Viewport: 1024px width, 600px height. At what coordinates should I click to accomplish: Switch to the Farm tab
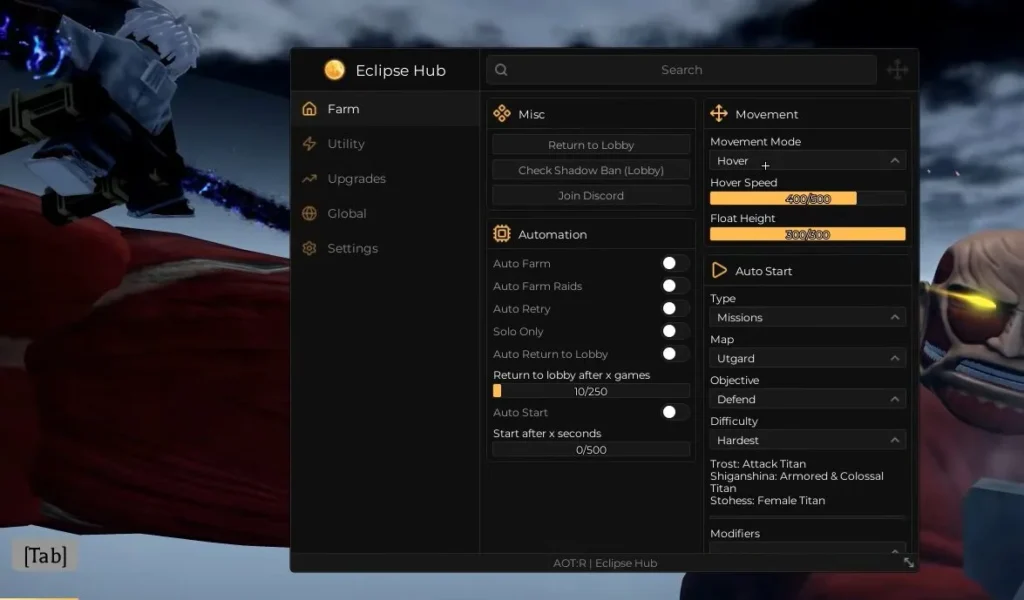tap(386, 109)
